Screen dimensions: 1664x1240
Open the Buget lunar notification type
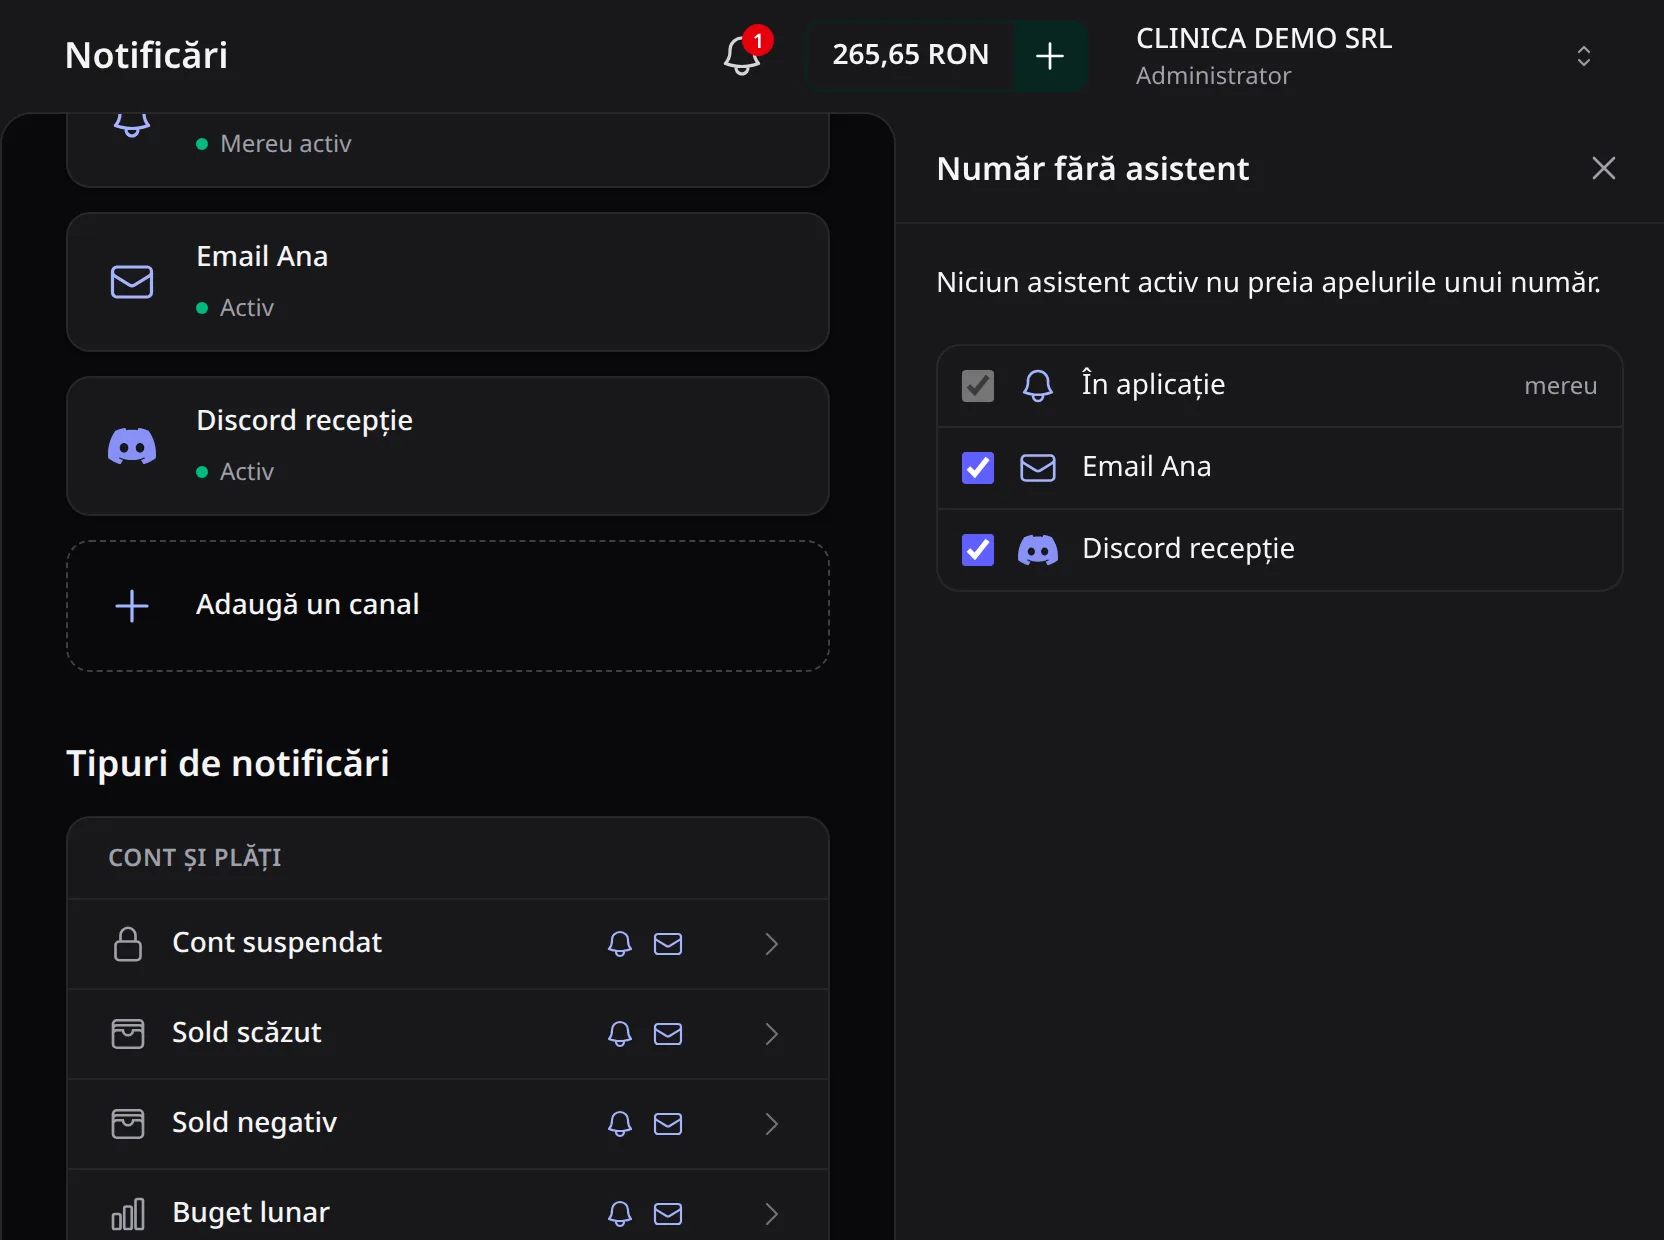(448, 1206)
